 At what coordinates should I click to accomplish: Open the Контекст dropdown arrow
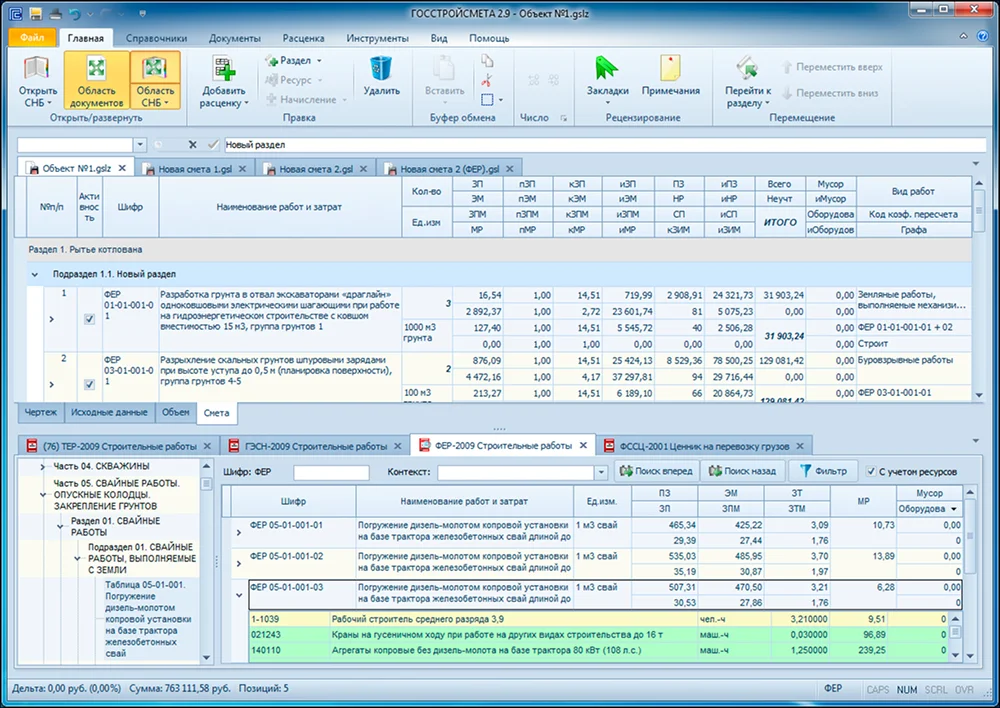(x=601, y=473)
